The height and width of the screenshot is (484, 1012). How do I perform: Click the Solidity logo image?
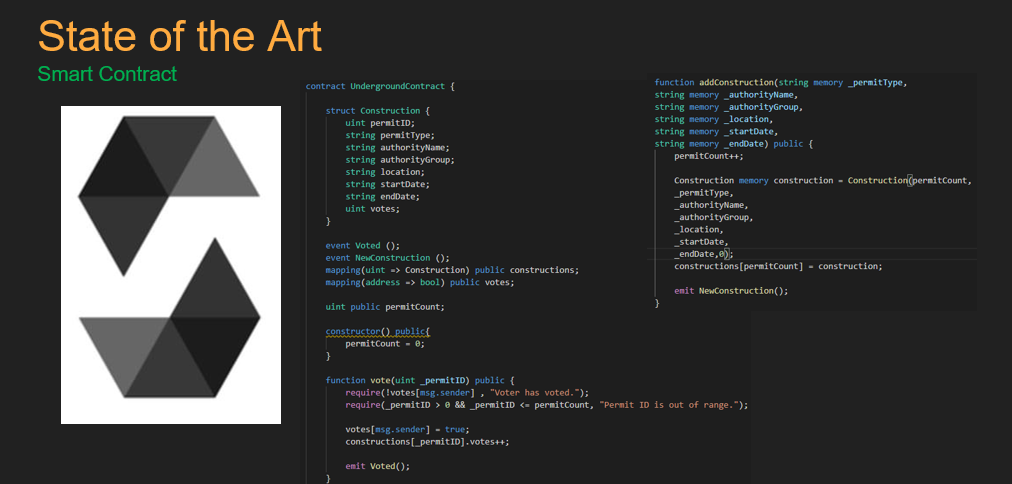tap(171, 264)
